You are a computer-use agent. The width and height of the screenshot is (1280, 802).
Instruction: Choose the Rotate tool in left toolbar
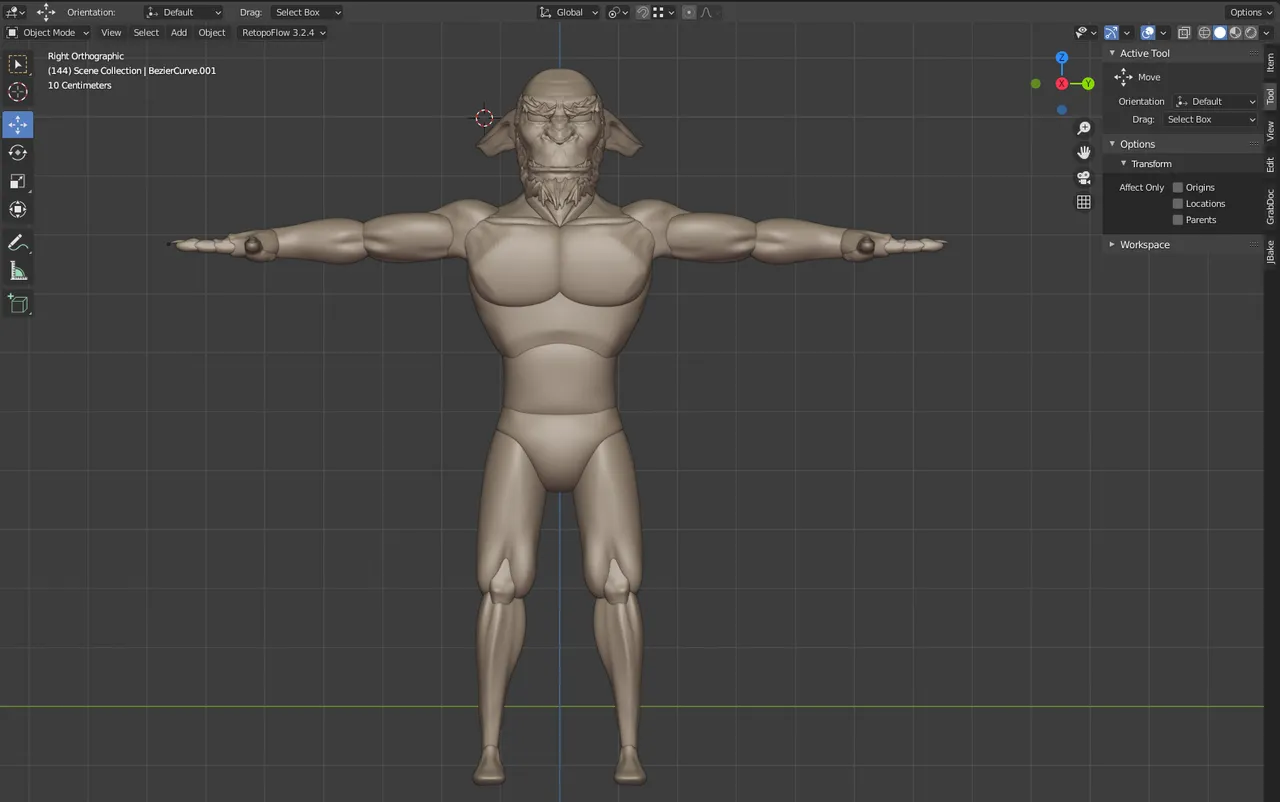pyautogui.click(x=18, y=153)
